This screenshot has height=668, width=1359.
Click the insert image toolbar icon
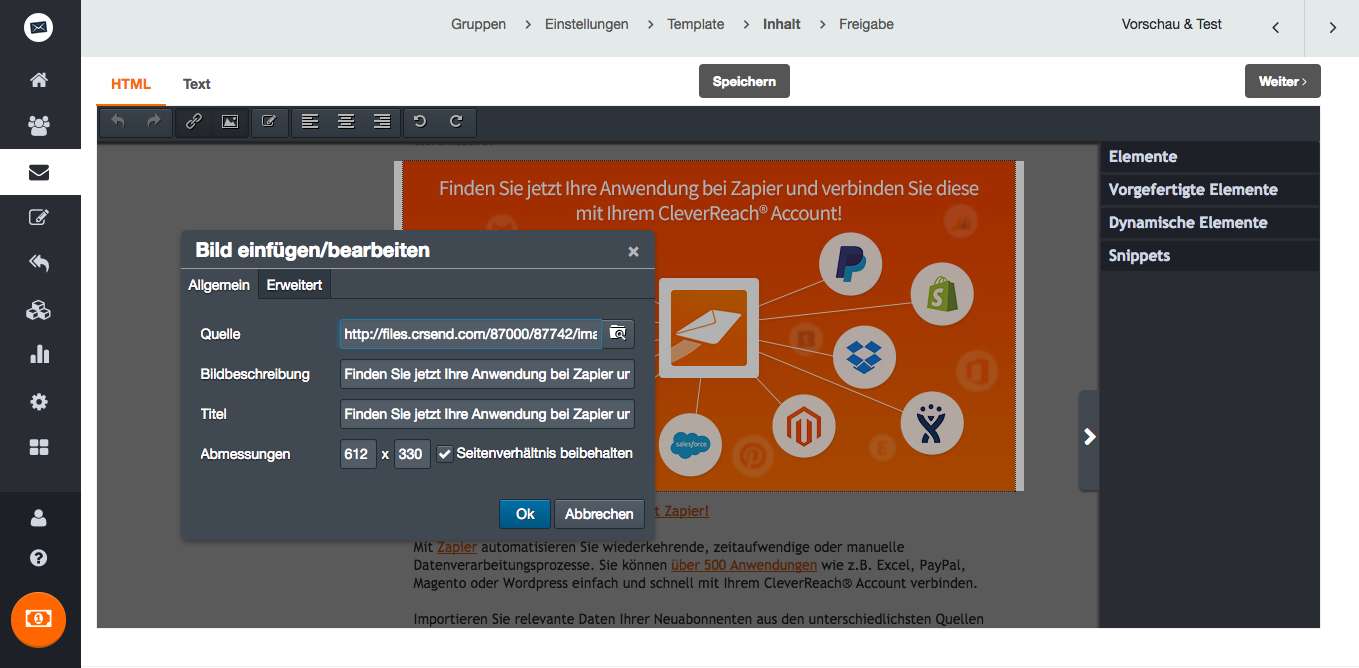point(230,121)
